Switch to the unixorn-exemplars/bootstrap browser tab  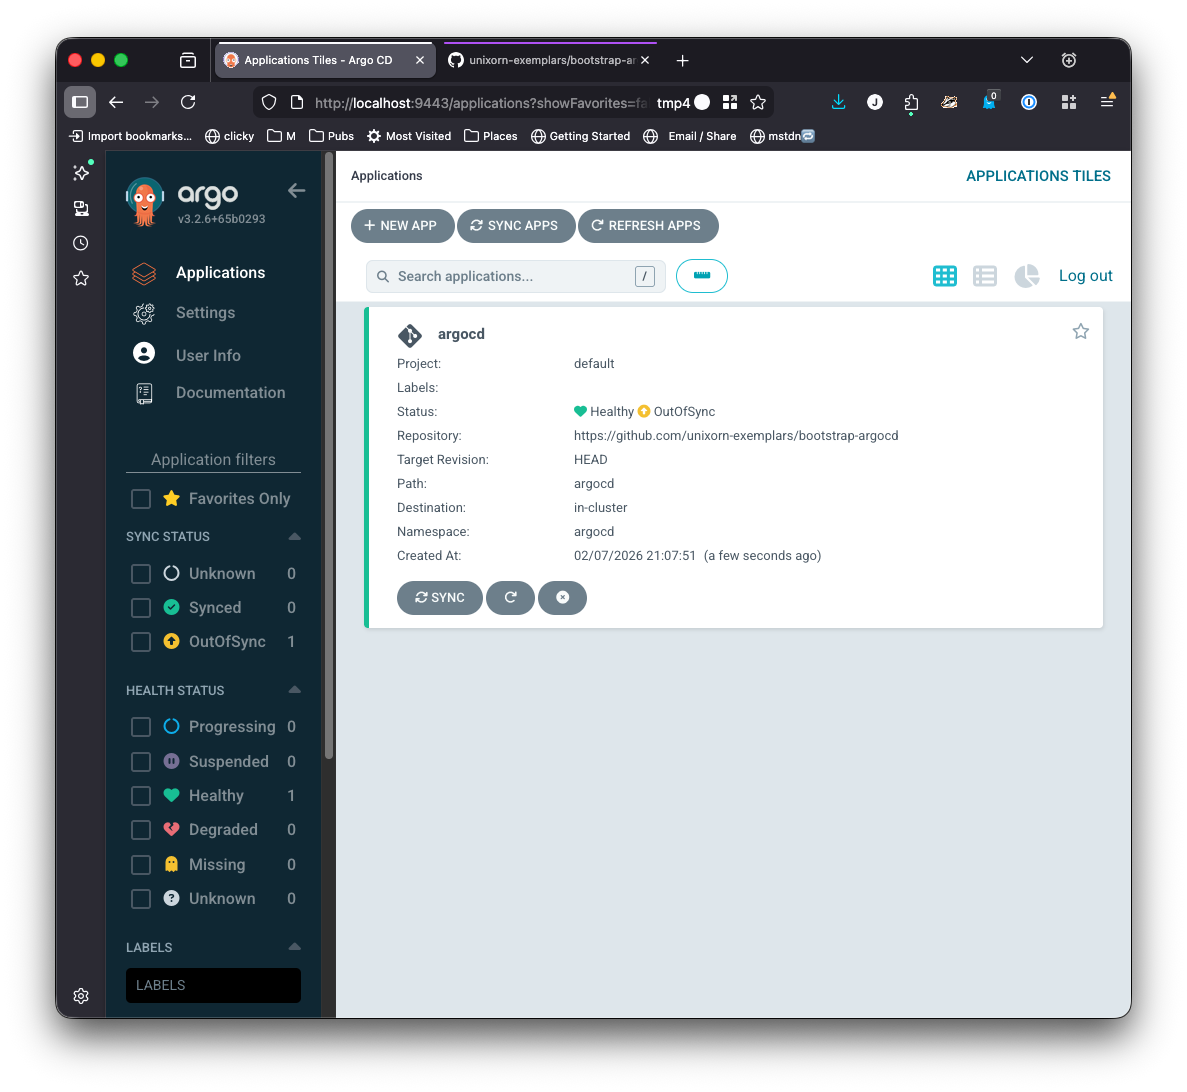pyautogui.click(x=550, y=60)
